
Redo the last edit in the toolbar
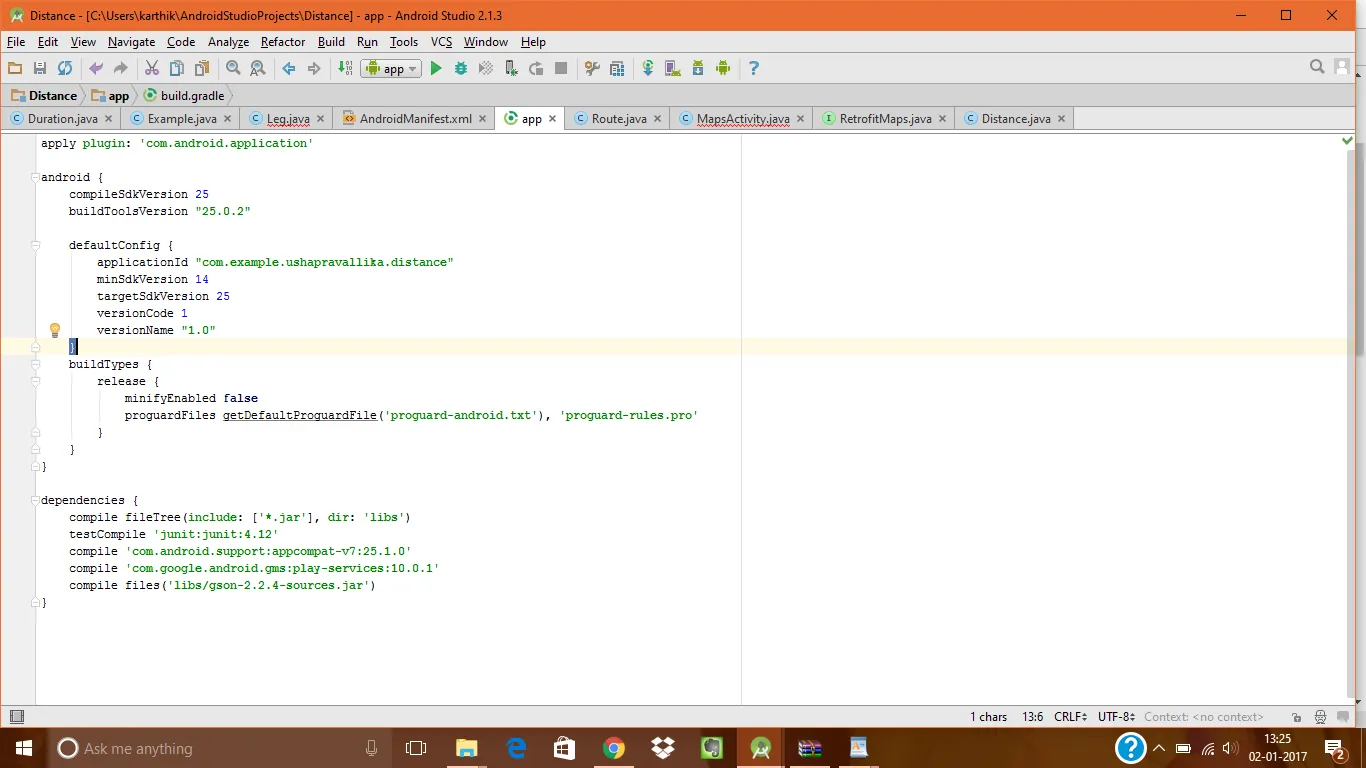click(121, 68)
